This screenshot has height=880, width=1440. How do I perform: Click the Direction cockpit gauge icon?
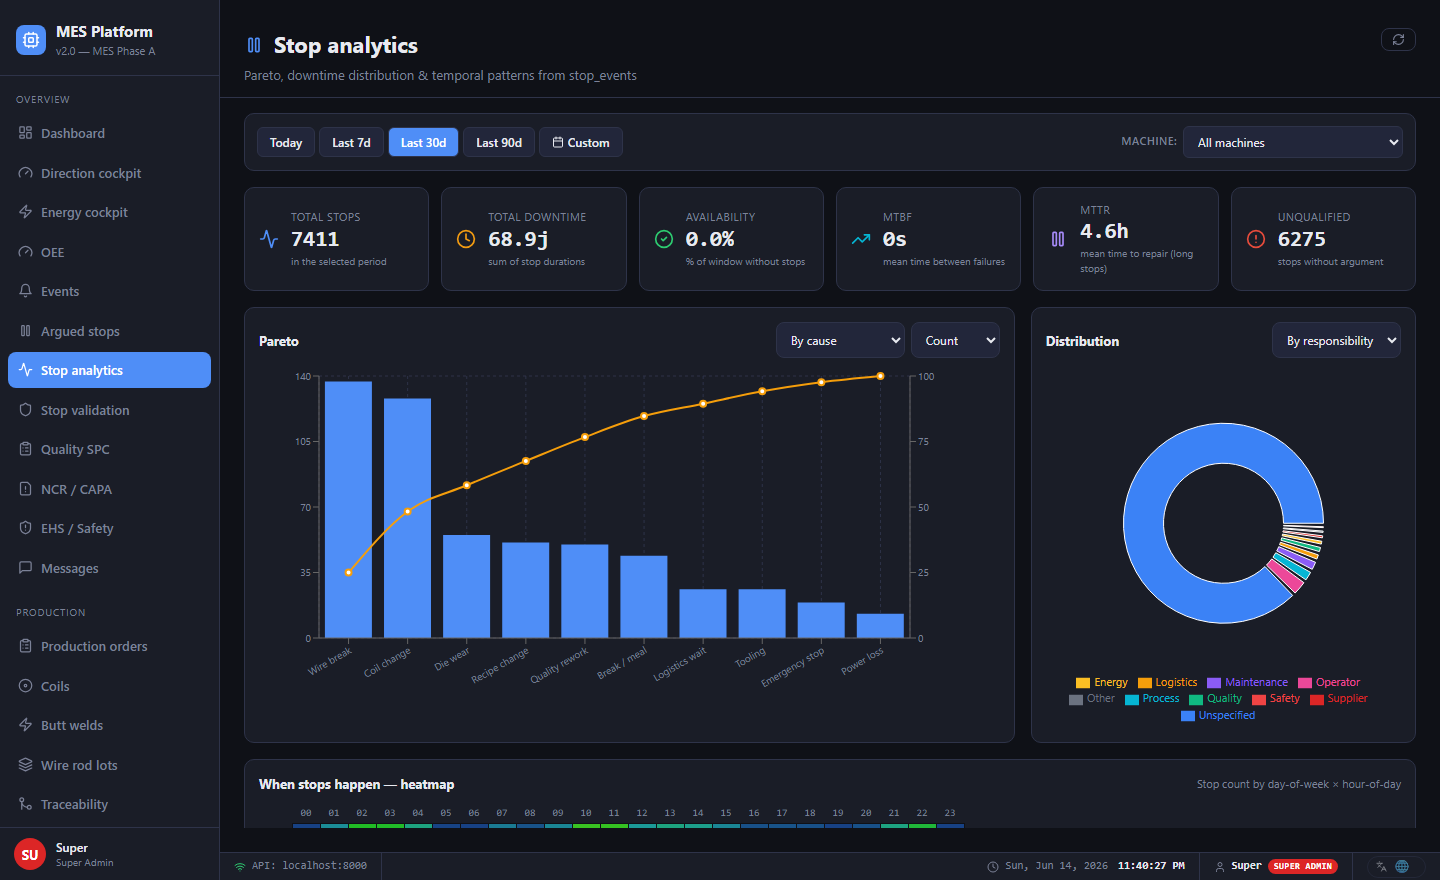click(26, 173)
